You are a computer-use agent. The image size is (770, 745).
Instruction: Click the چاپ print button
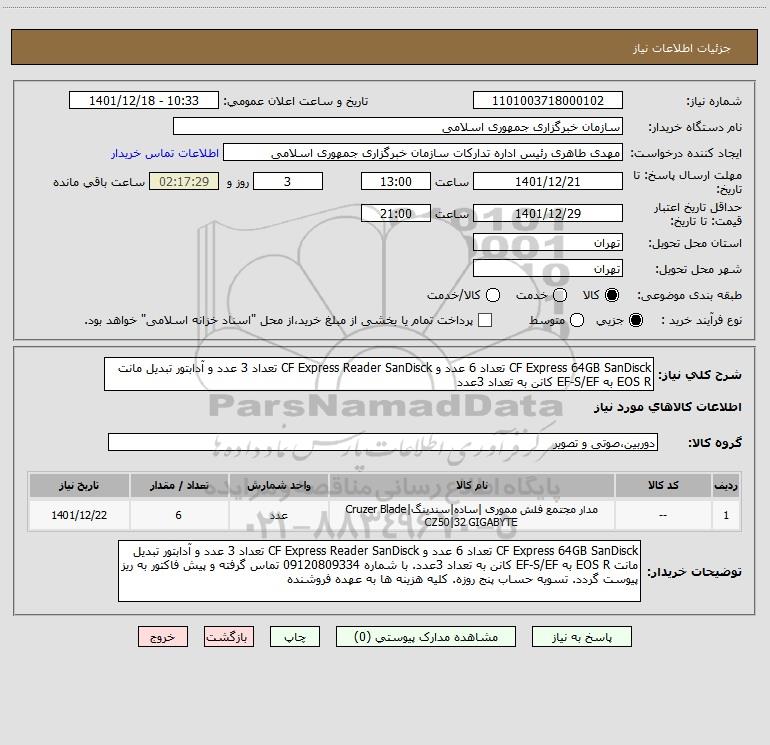click(x=295, y=637)
